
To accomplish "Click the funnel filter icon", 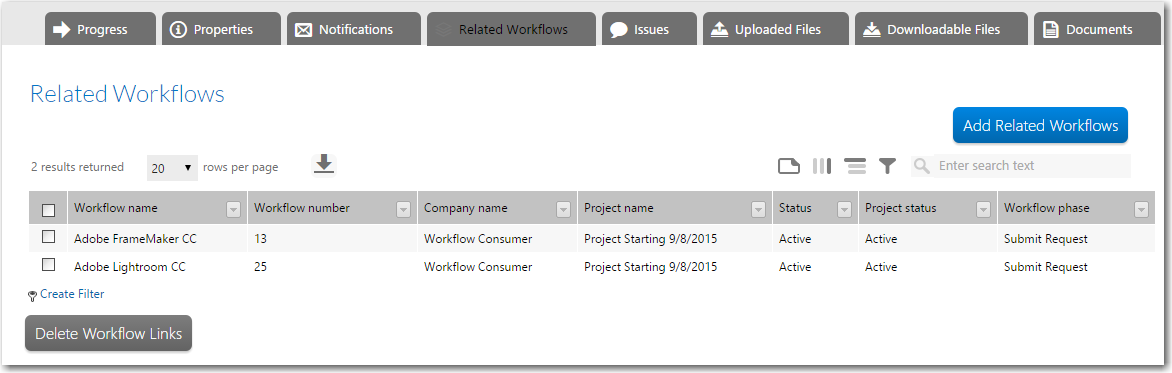I will [x=887, y=166].
